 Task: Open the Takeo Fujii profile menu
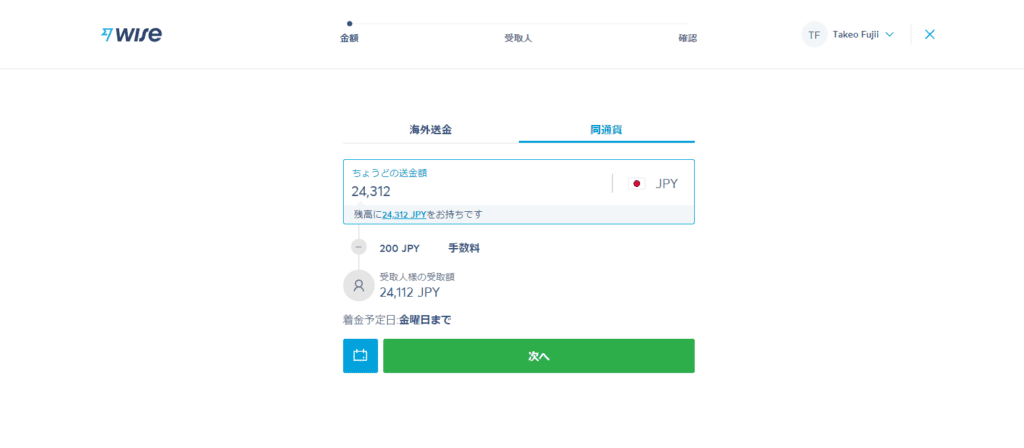coord(848,35)
